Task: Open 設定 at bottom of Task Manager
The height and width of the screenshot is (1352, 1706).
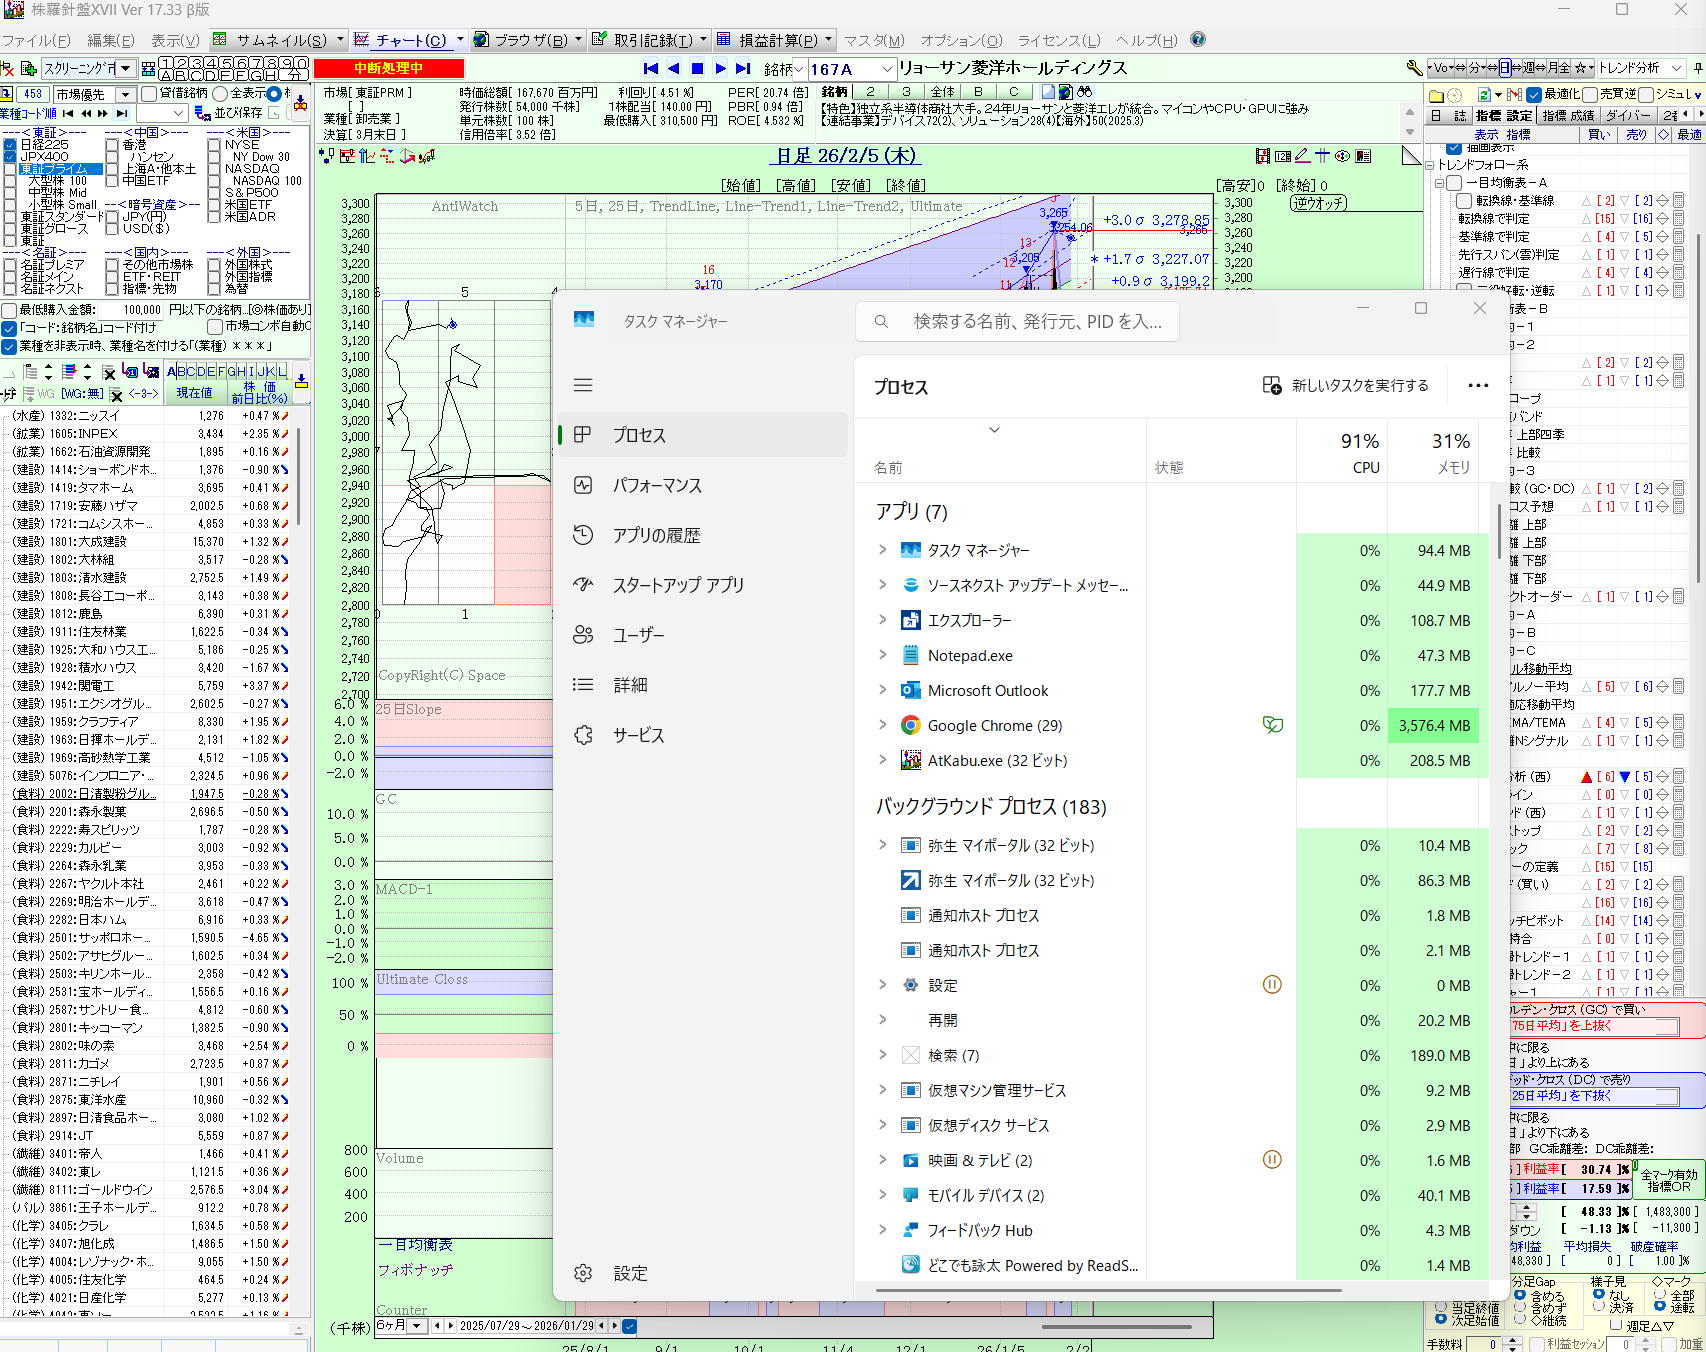Action: click(630, 1273)
